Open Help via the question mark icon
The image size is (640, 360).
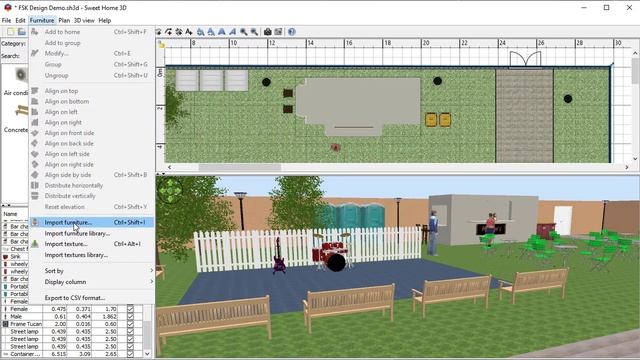[291, 32]
